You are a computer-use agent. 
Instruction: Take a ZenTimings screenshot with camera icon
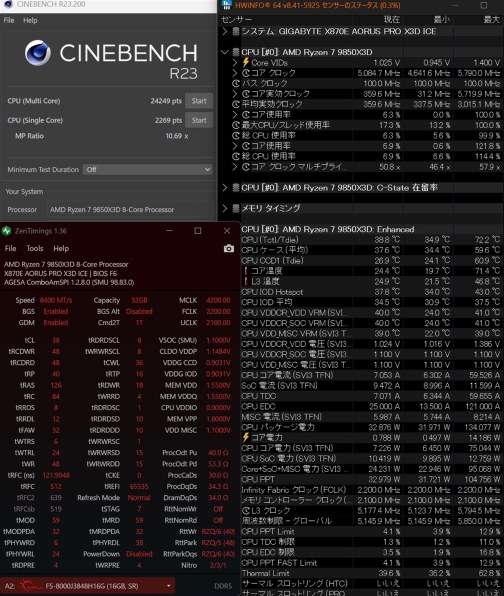pyautogui.click(x=229, y=249)
